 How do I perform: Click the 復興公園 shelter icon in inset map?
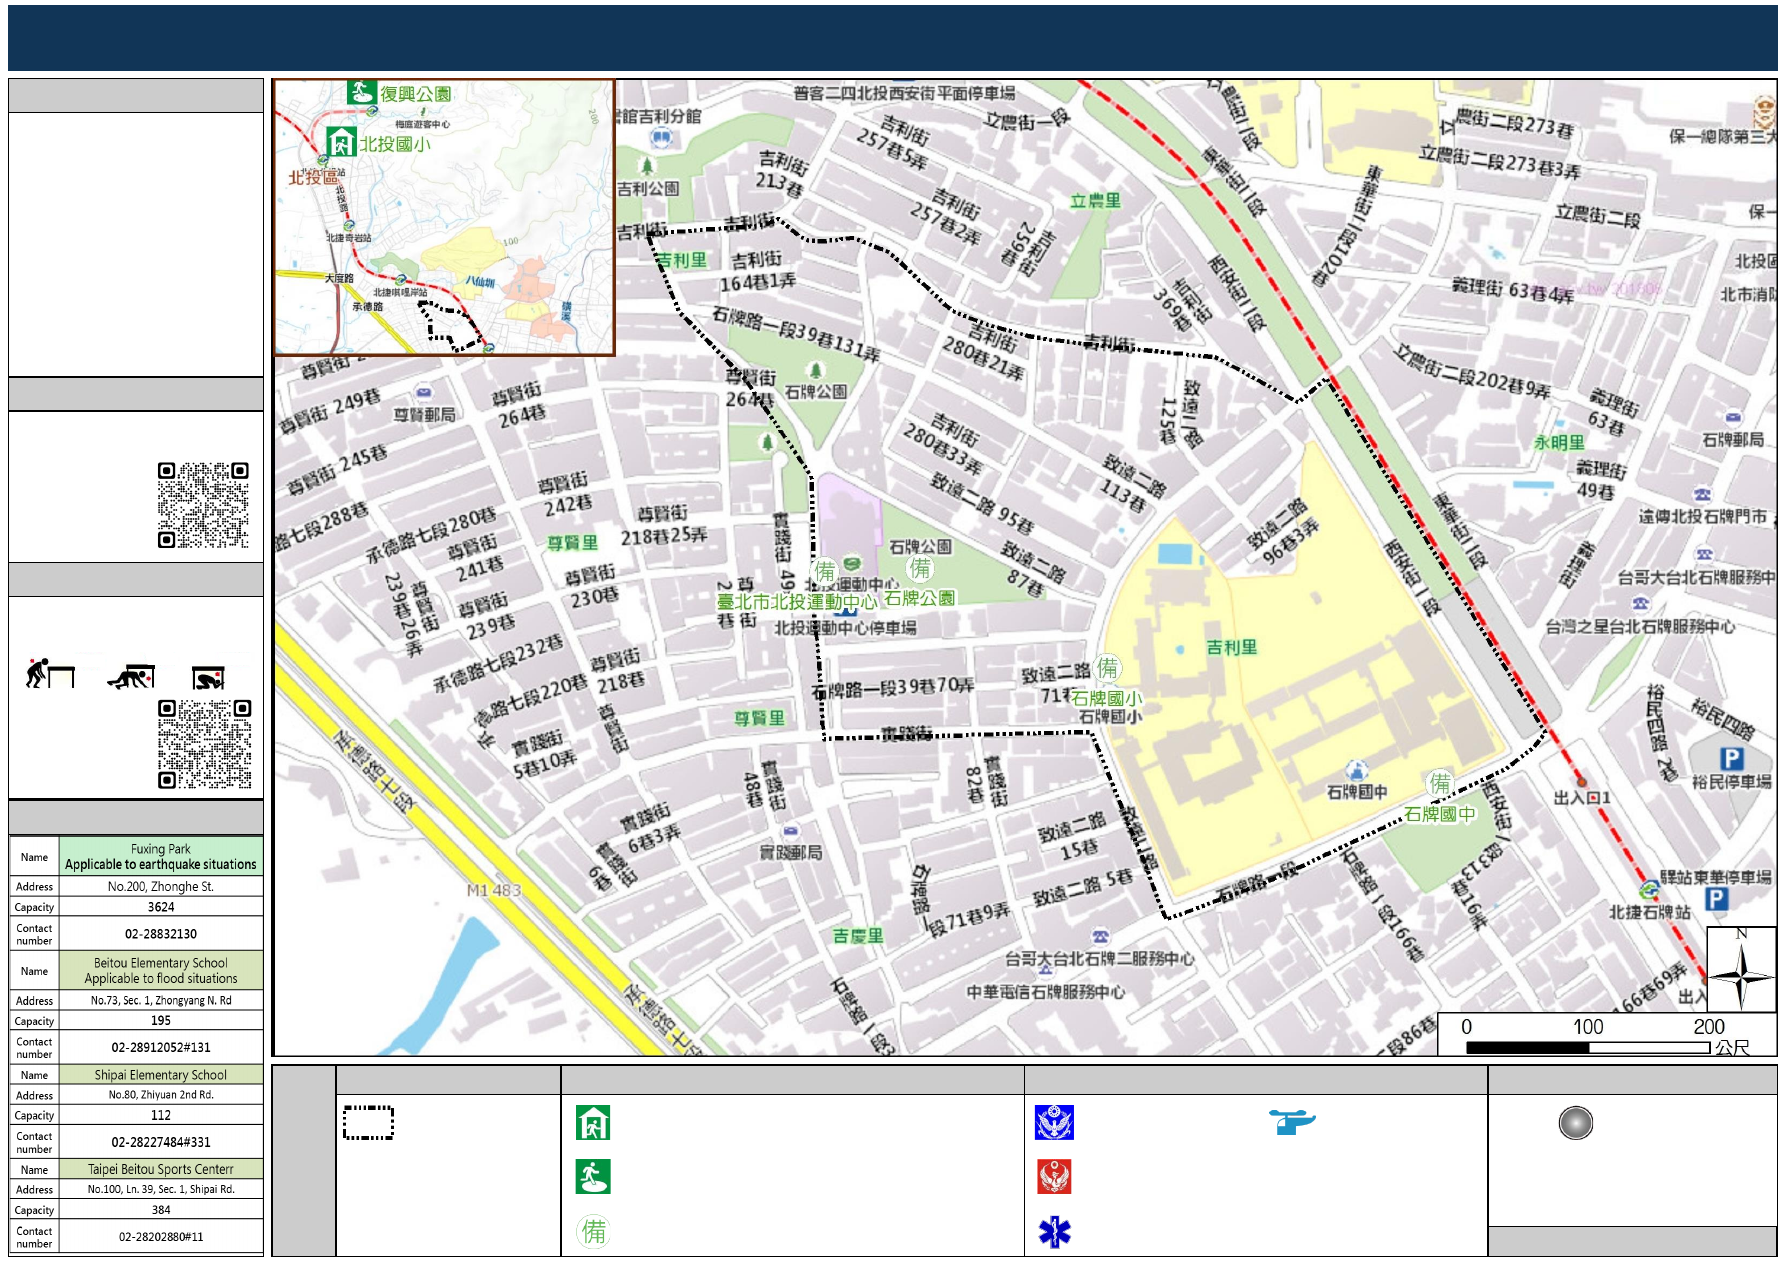click(x=361, y=93)
